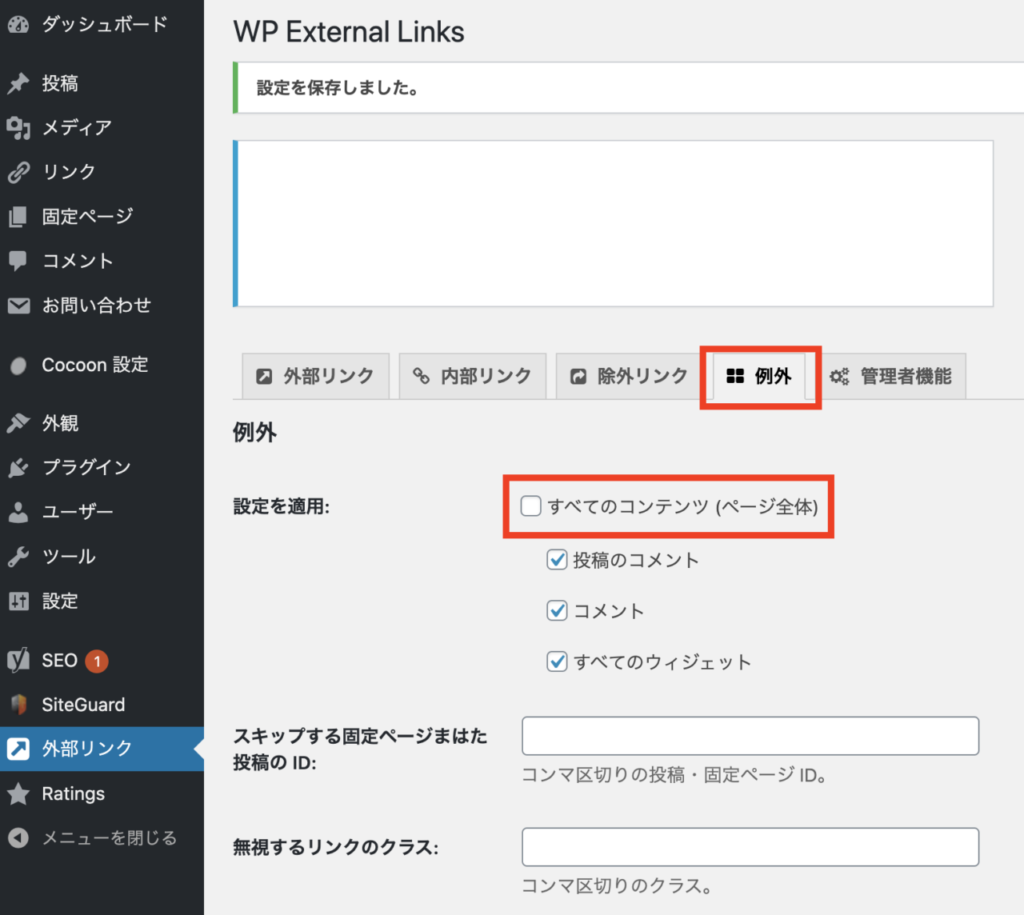1024x915 pixels.
Task: Focus 無視するリンクのクラス input field
Action: (x=750, y=847)
